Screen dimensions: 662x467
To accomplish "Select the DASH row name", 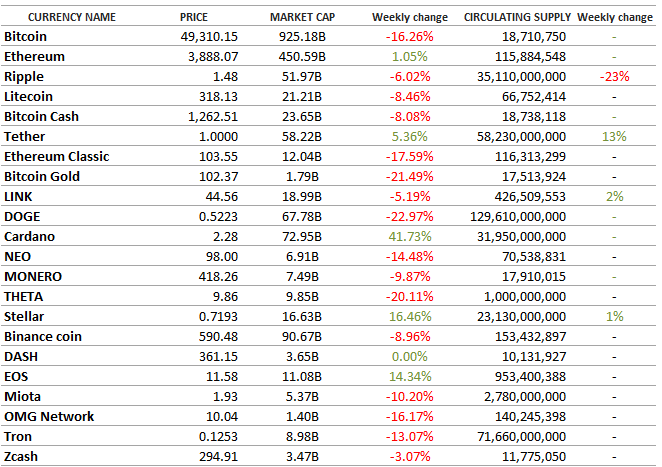I will click(x=21, y=357).
